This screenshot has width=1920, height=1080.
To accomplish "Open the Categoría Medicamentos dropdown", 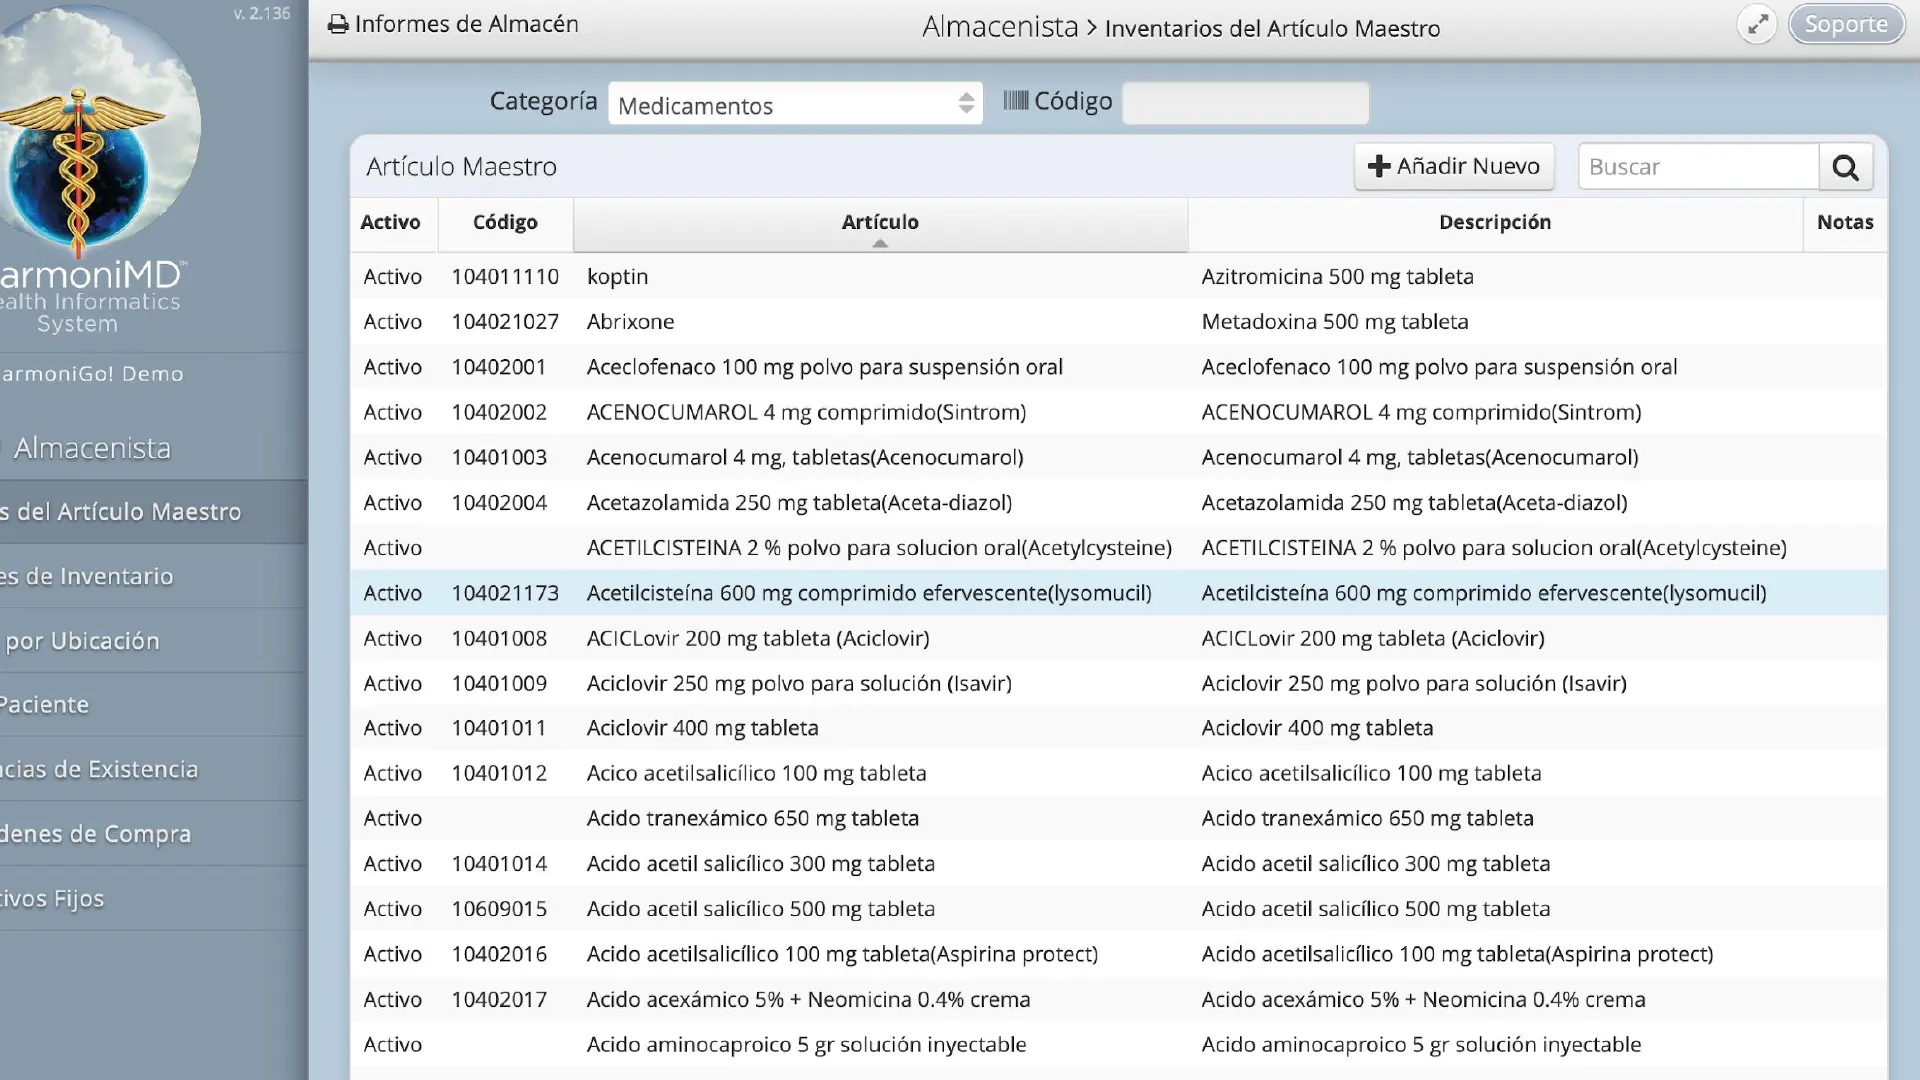I will click(795, 104).
